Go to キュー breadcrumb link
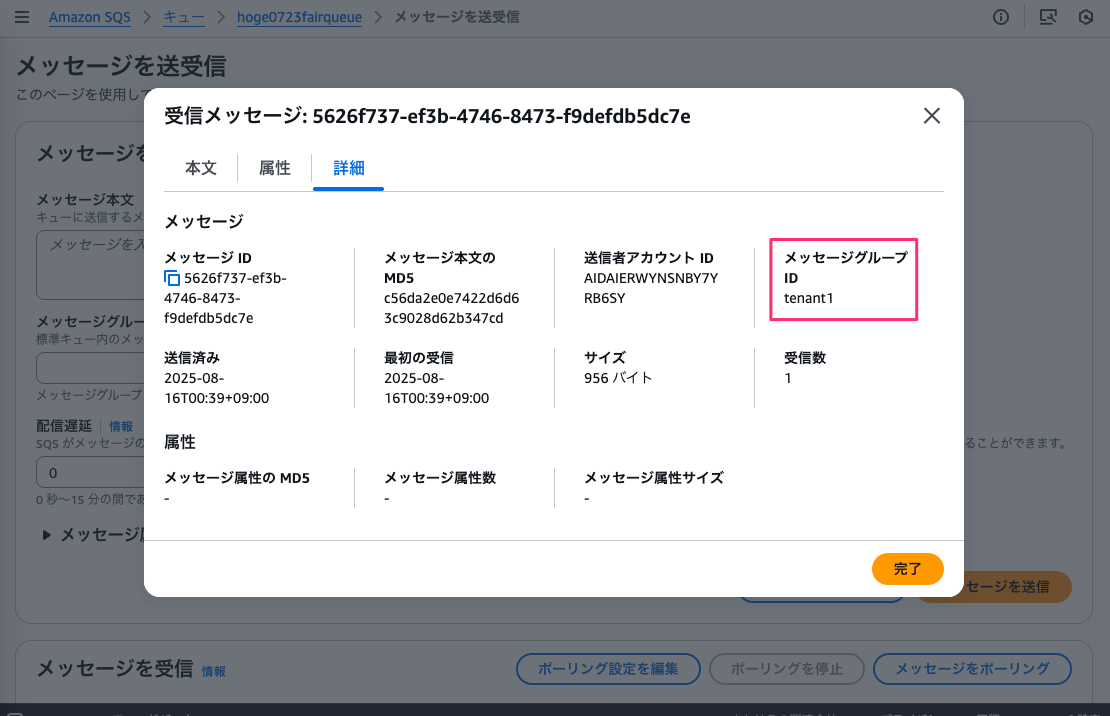Screen dimensions: 1110x716 pos(183,17)
